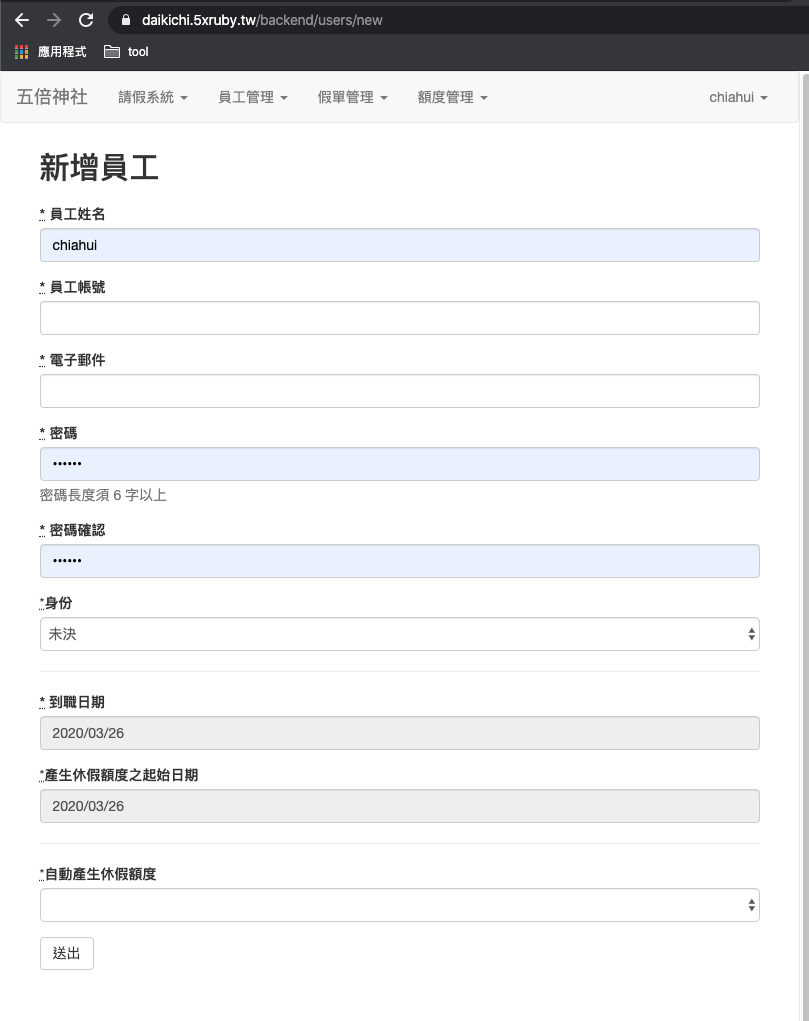Open the 自動產生休假額度 dropdown

[400, 905]
